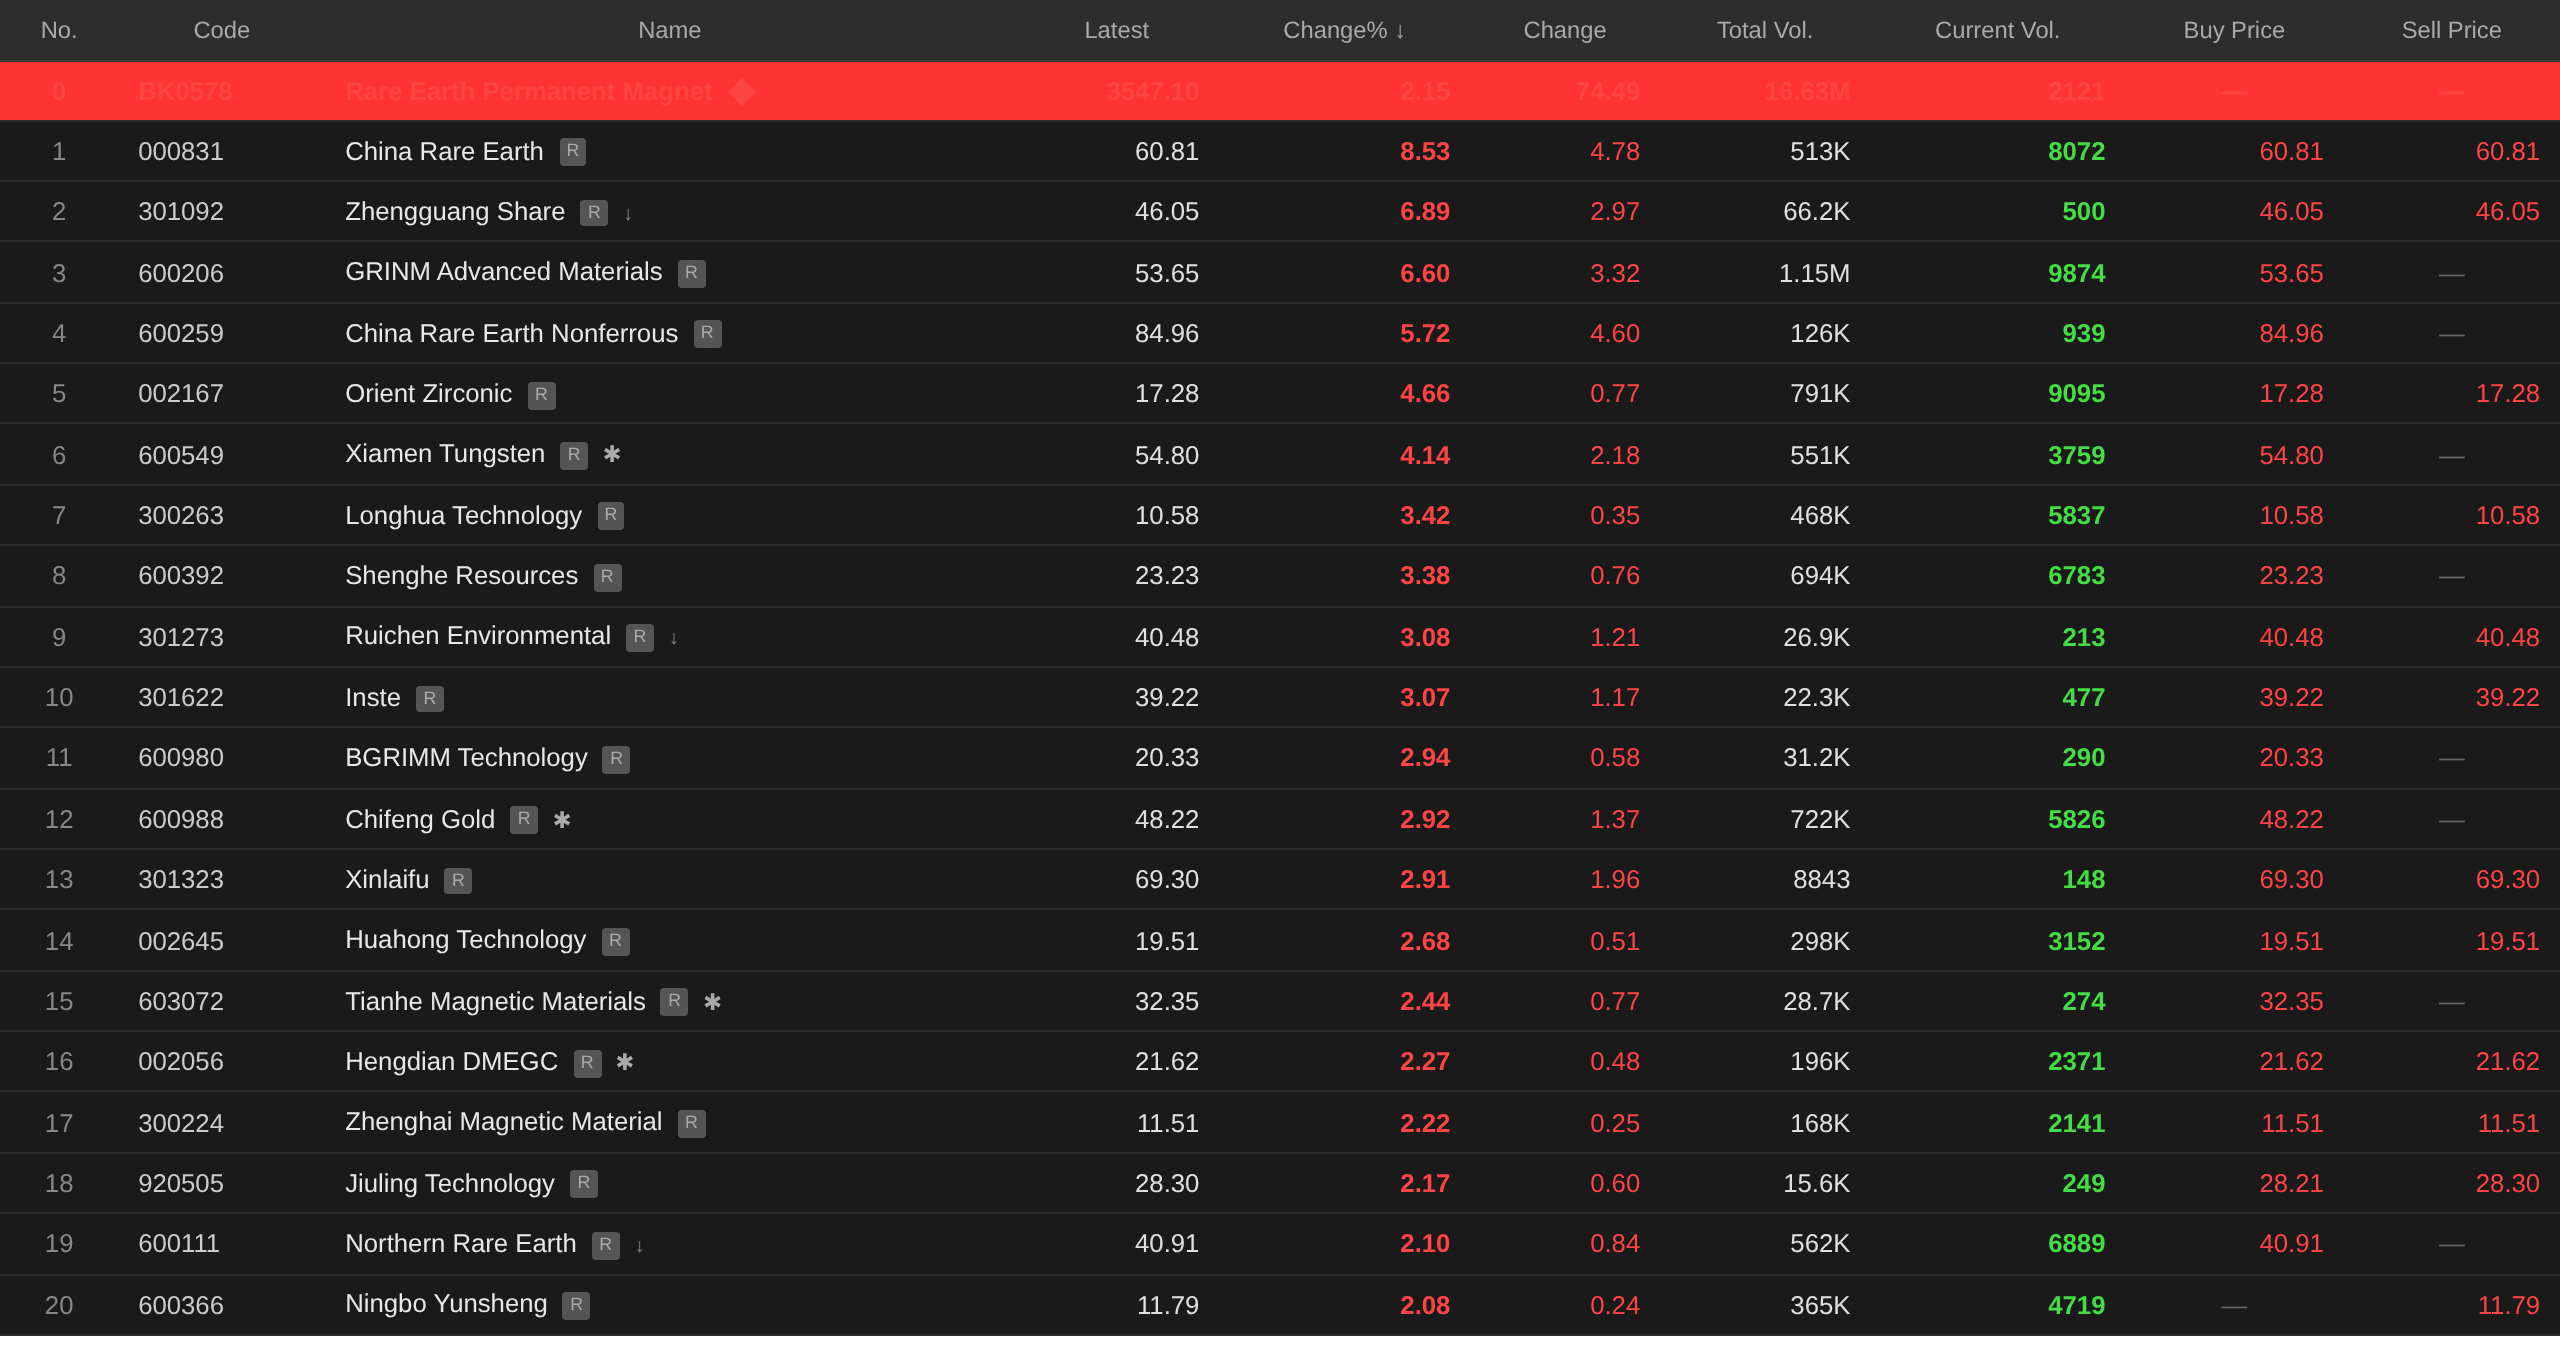The height and width of the screenshot is (1348, 2560).
Task: Click the R badge for Zhenghai Magnetic Material
Action: [692, 1123]
